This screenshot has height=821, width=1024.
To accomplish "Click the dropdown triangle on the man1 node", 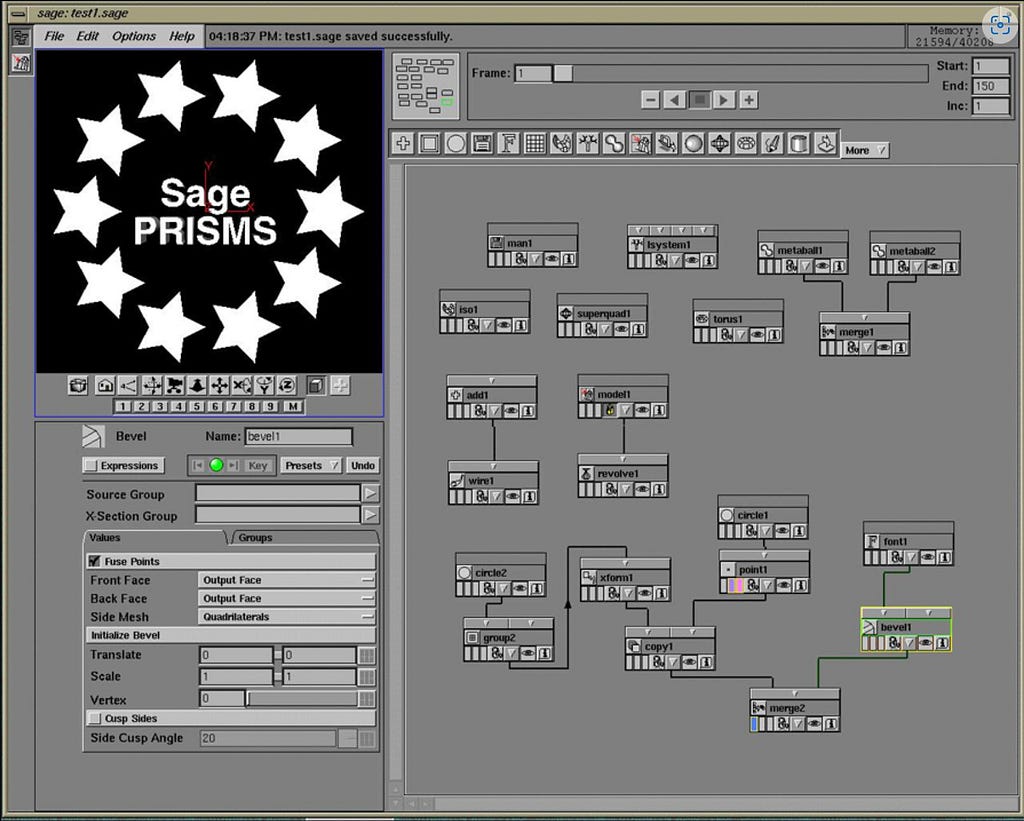I will click(x=536, y=259).
